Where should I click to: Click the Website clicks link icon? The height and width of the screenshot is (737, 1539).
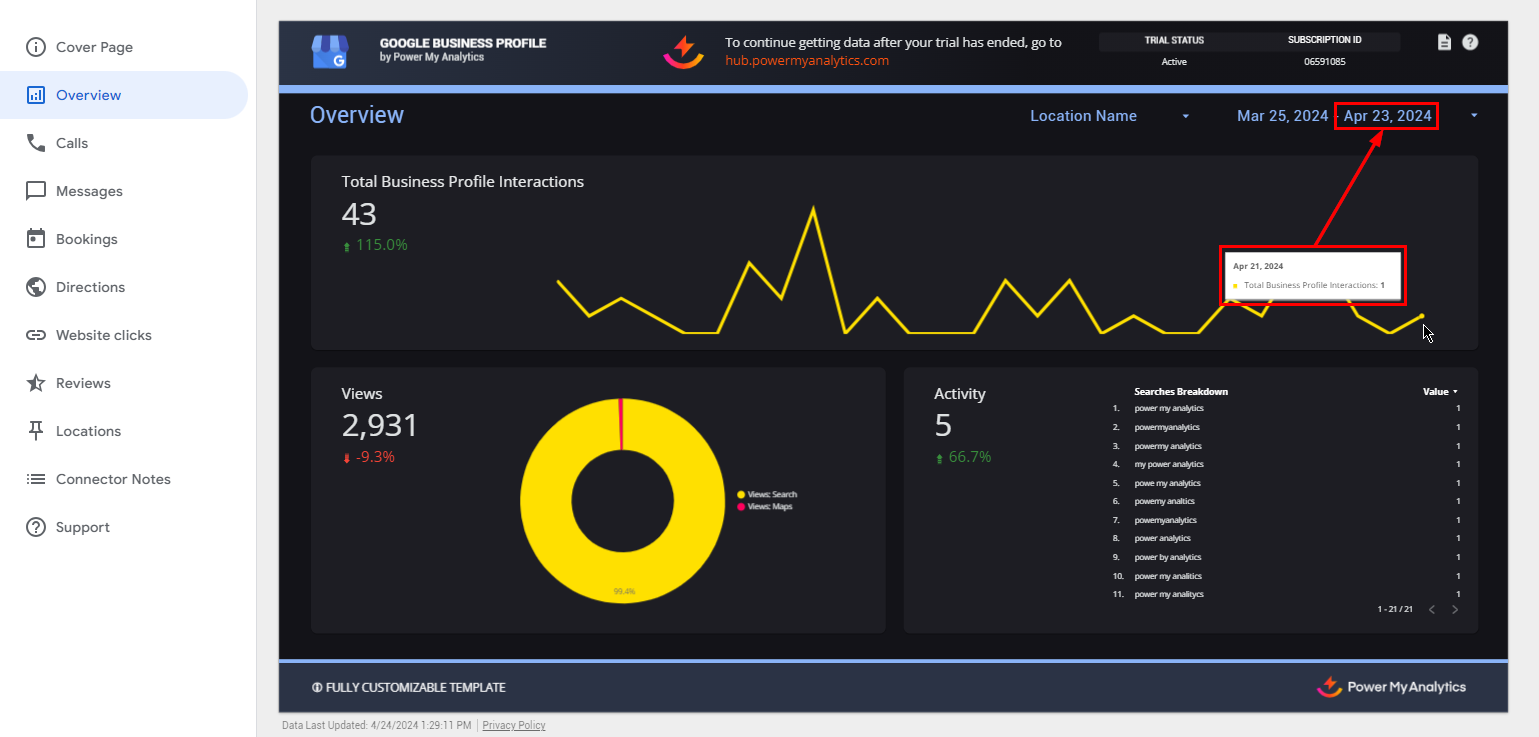click(36, 335)
